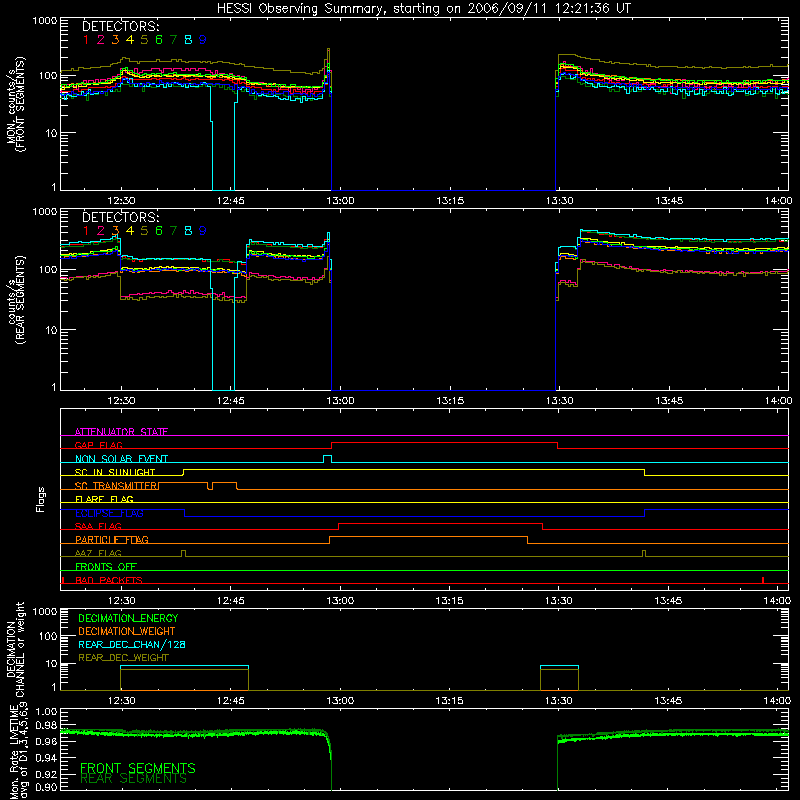The height and width of the screenshot is (800, 800).
Task: Click the ATTENUATOR_STATE flag label
Action: (x=121, y=432)
